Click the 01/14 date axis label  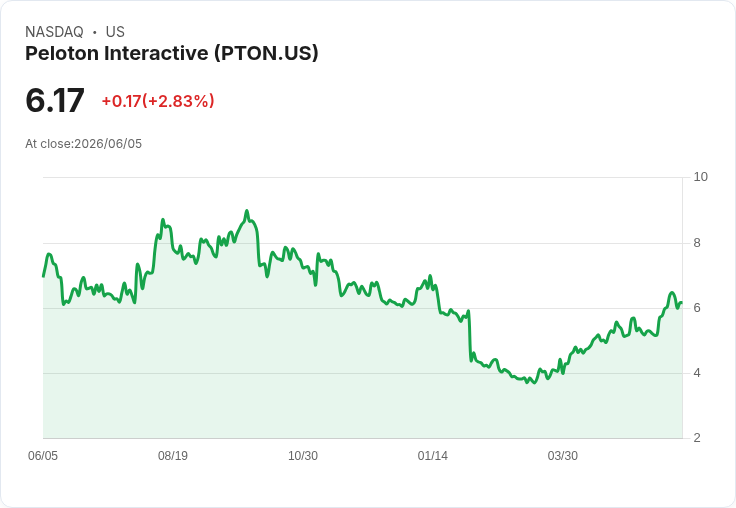[x=432, y=455]
